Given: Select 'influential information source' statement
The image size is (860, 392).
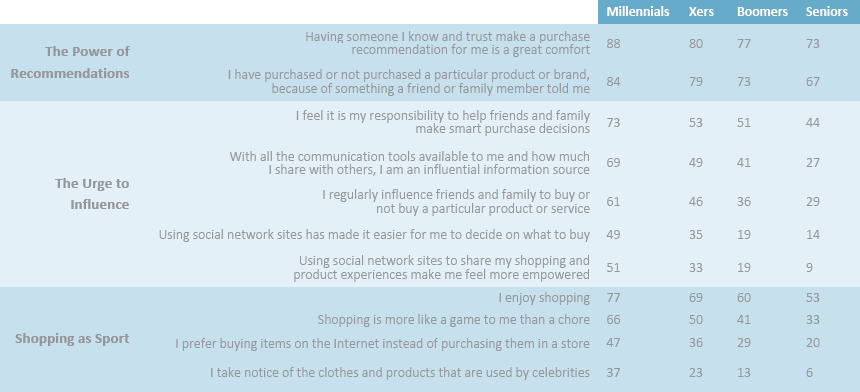Looking at the screenshot, I should click(x=410, y=163).
